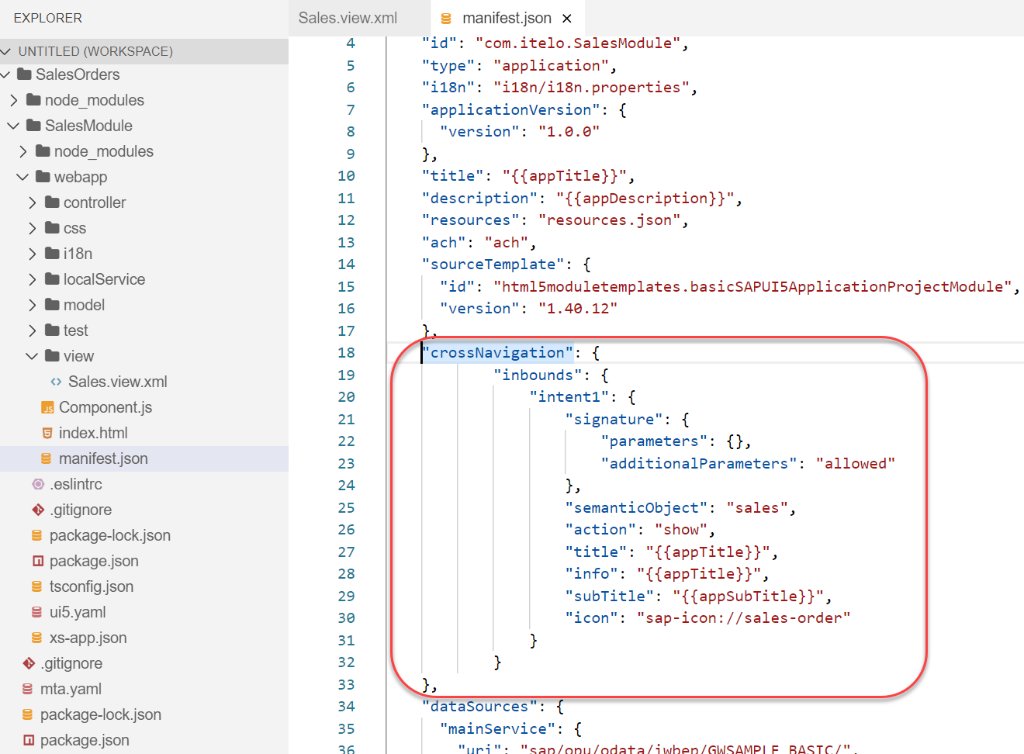1024x754 pixels.
Task: Expand the localService folder chevron
Action: coord(33,279)
